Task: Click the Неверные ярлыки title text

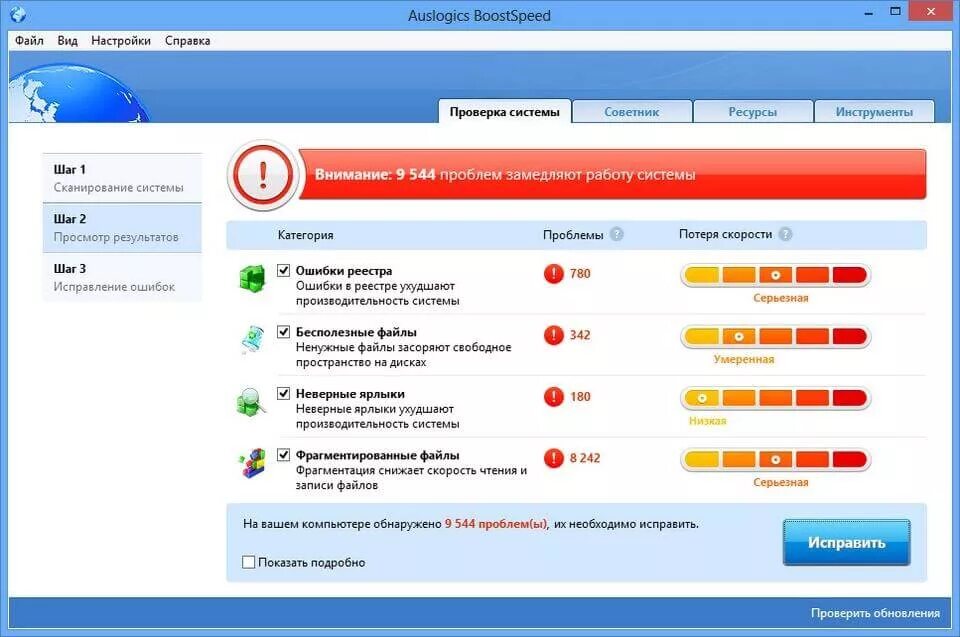Action: [x=350, y=394]
